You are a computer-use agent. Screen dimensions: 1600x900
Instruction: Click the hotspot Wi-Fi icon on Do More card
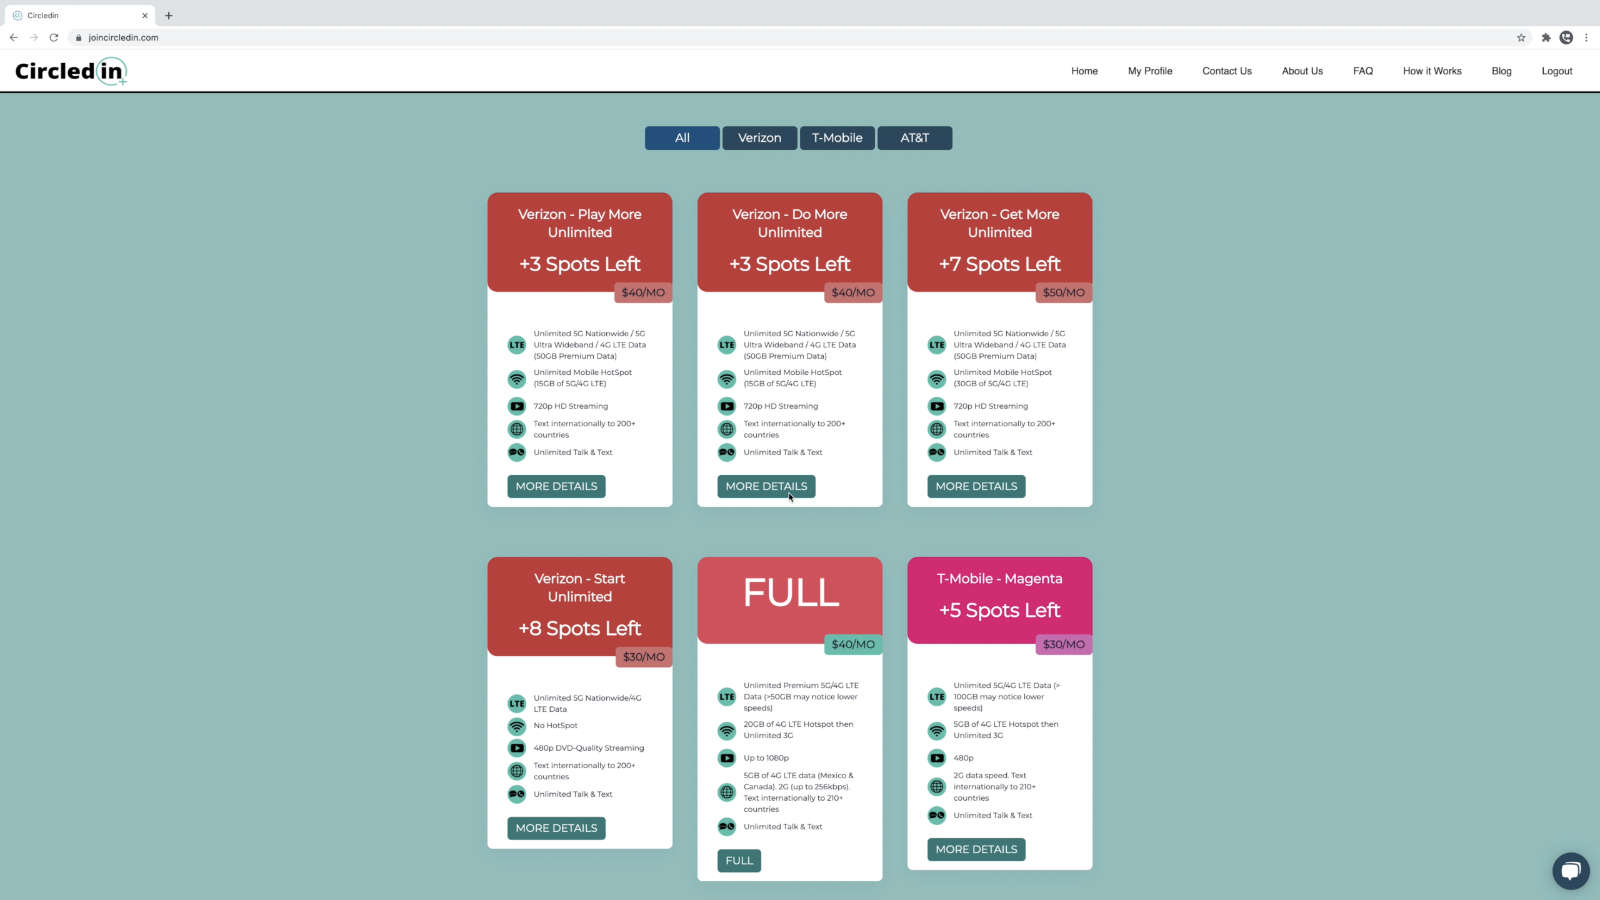[726, 379]
